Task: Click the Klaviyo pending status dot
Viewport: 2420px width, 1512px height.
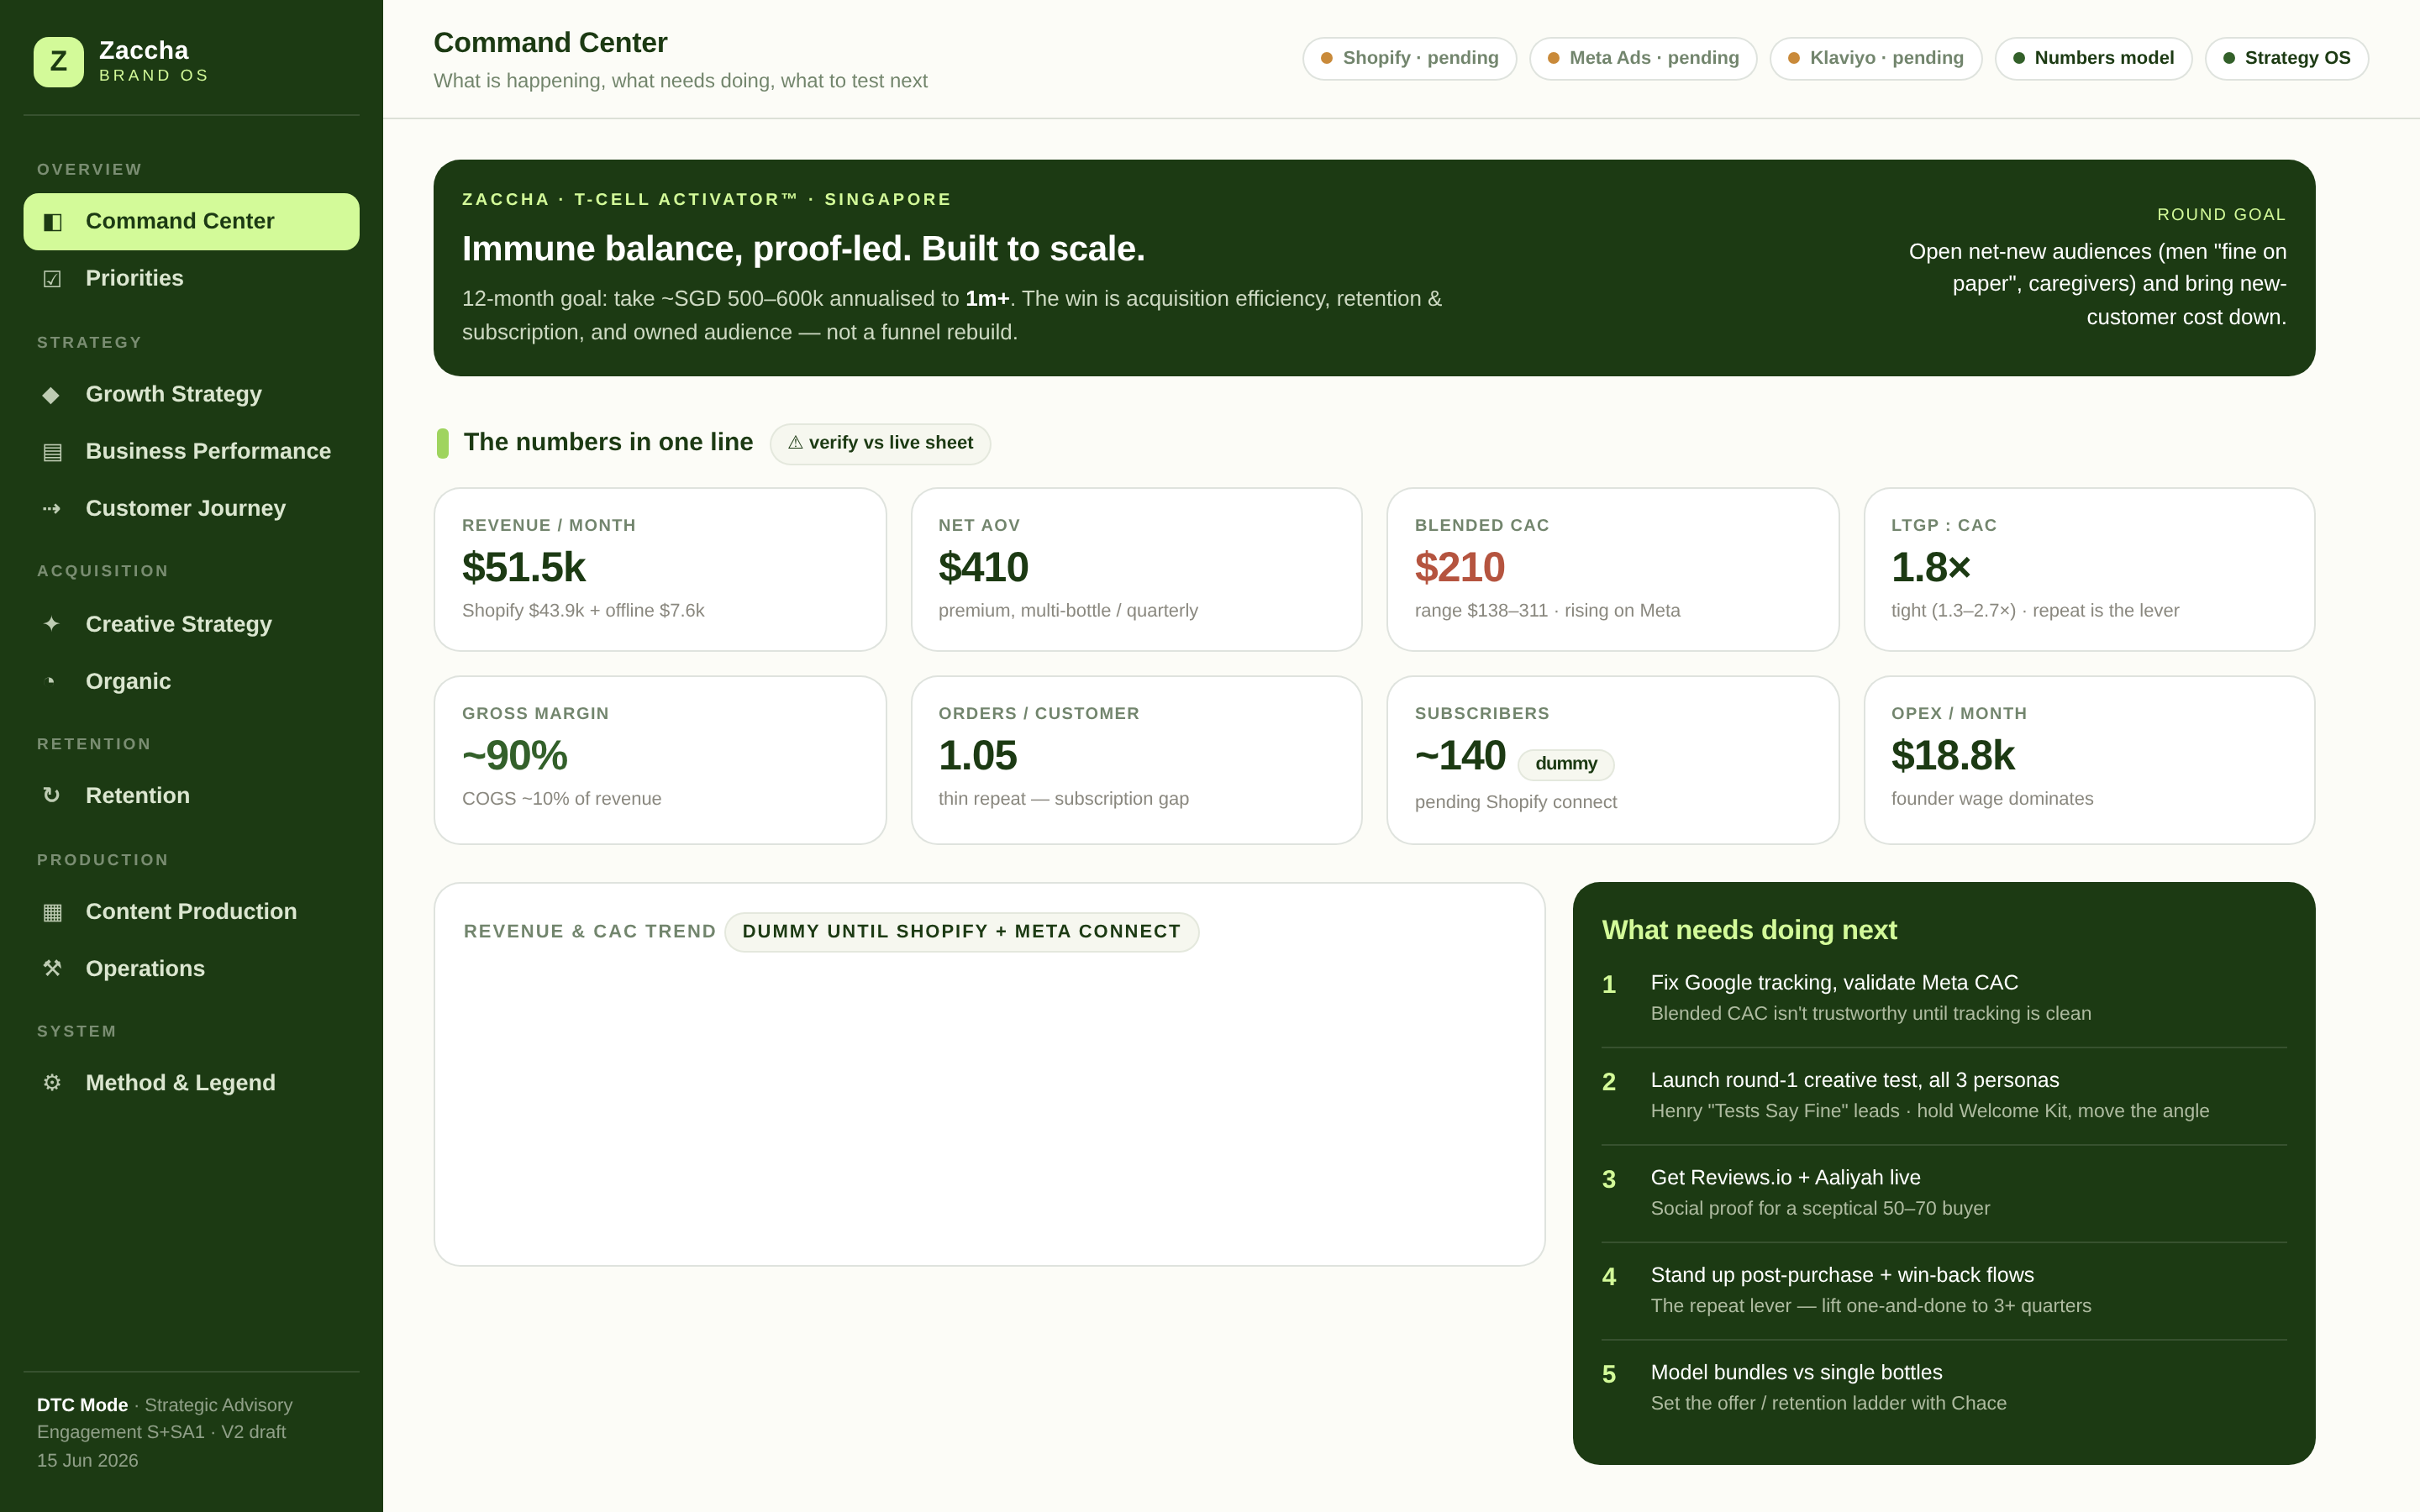Action: (1794, 58)
